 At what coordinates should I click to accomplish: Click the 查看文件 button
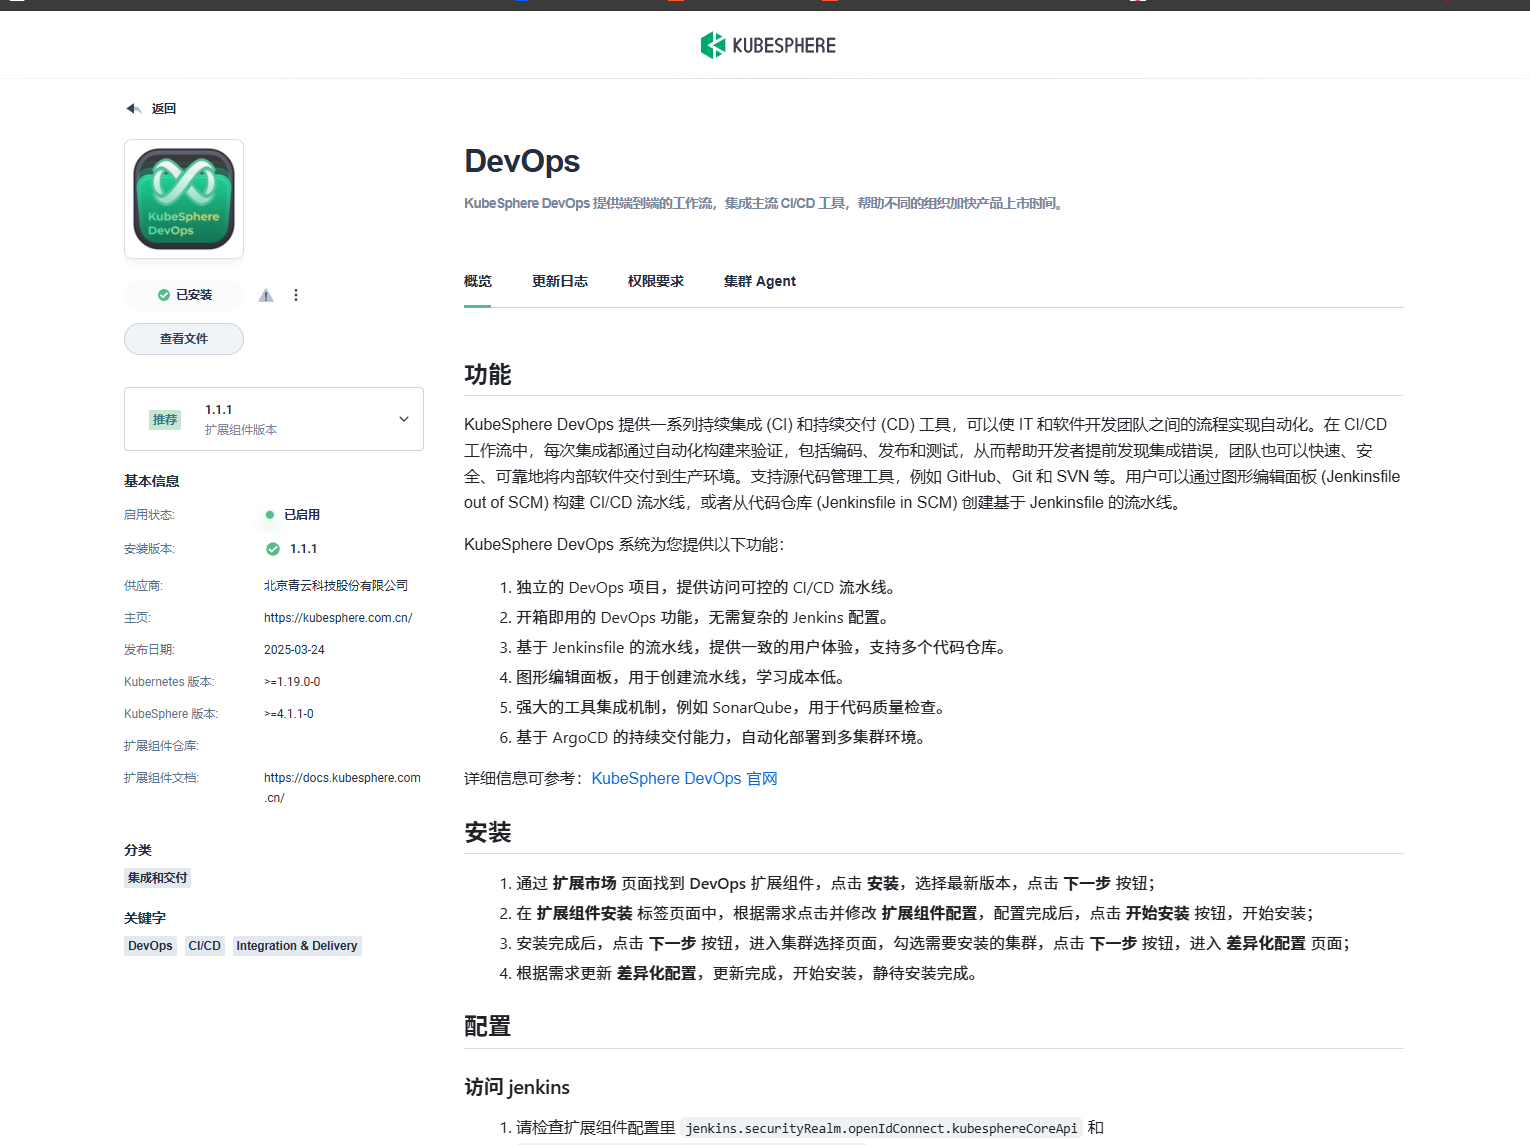(184, 339)
